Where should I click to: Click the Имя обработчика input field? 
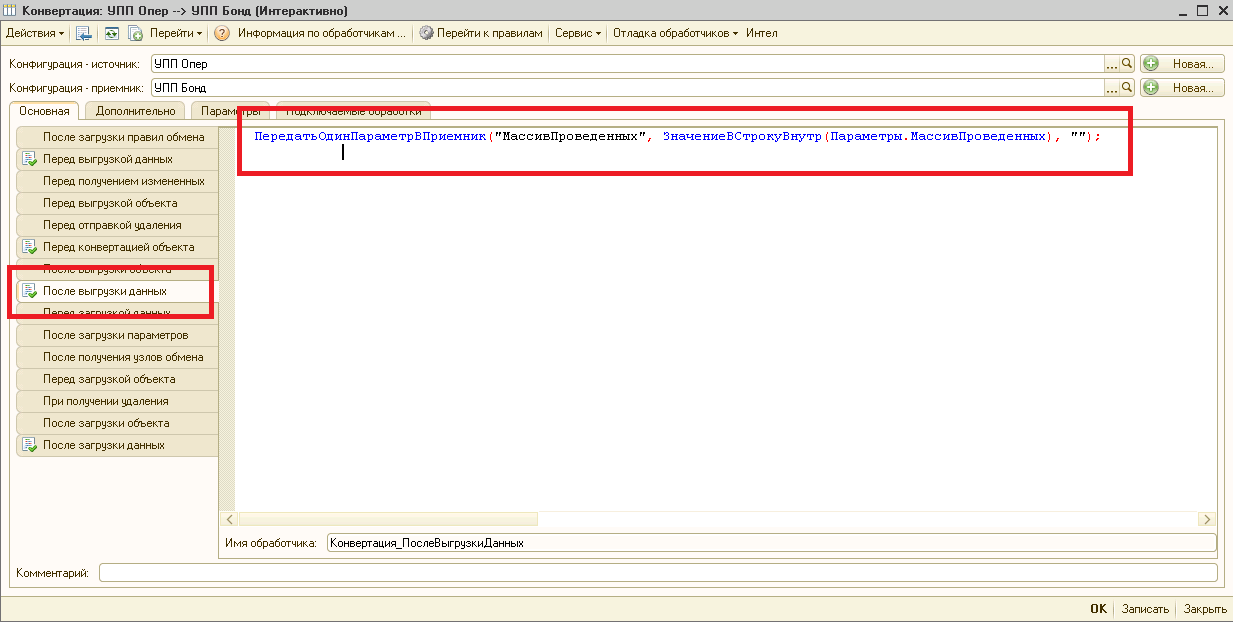(x=771, y=543)
